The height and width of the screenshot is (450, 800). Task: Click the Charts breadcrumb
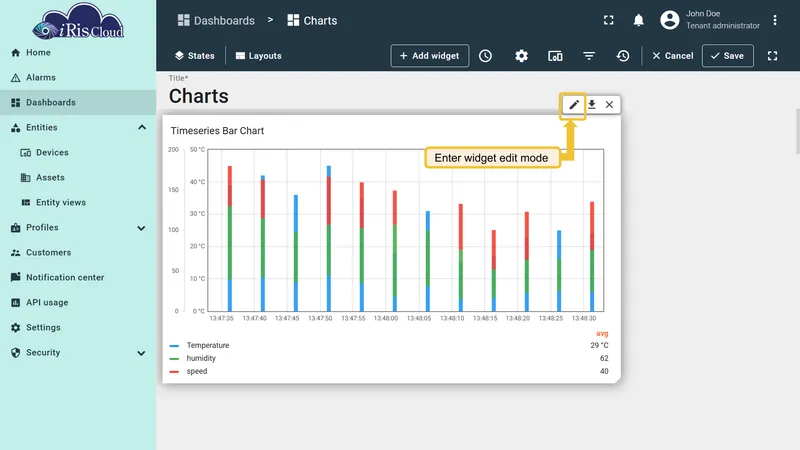pos(312,20)
